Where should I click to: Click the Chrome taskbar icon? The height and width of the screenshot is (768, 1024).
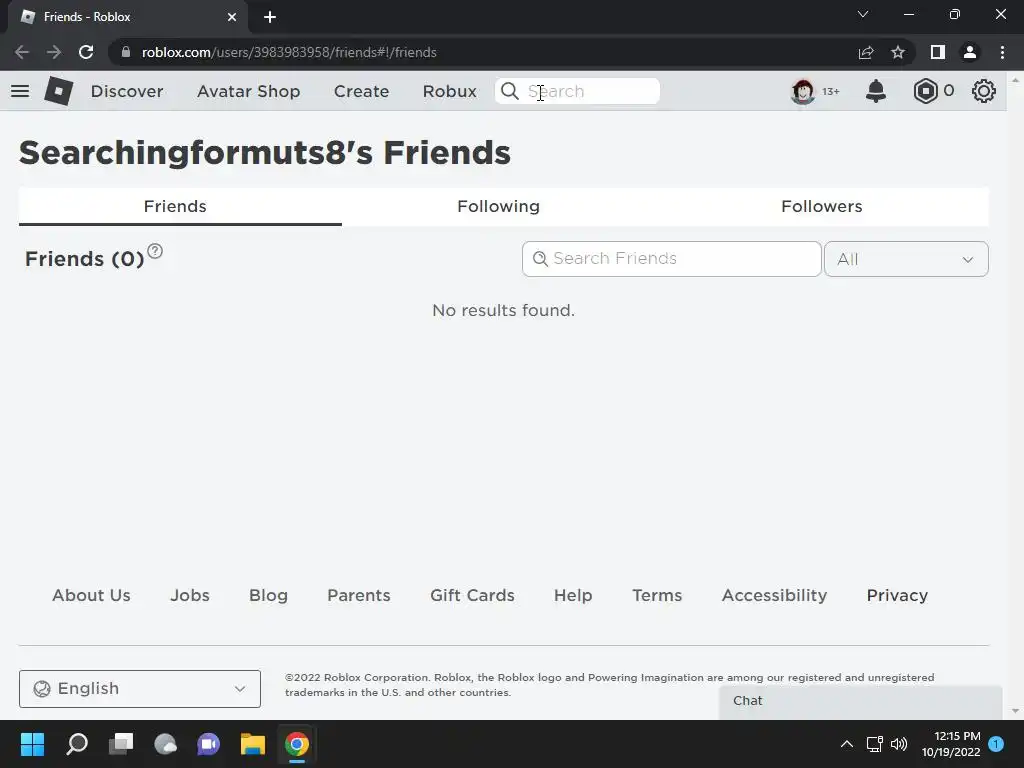(x=296, y=744)
